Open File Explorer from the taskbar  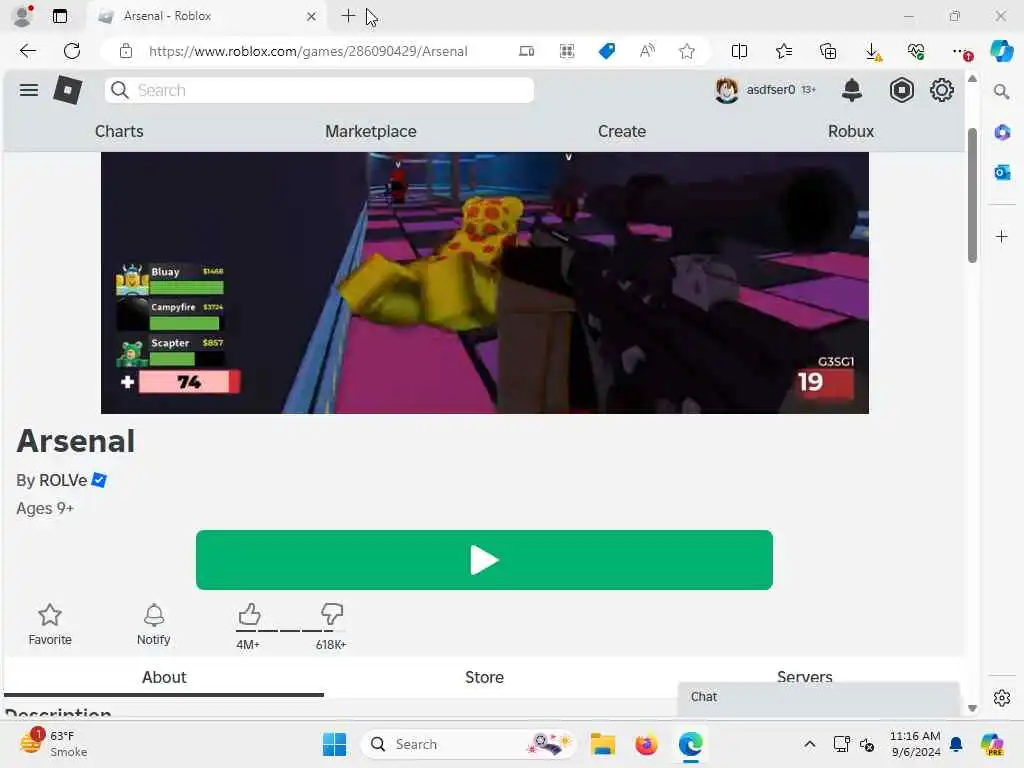[602, 744]
